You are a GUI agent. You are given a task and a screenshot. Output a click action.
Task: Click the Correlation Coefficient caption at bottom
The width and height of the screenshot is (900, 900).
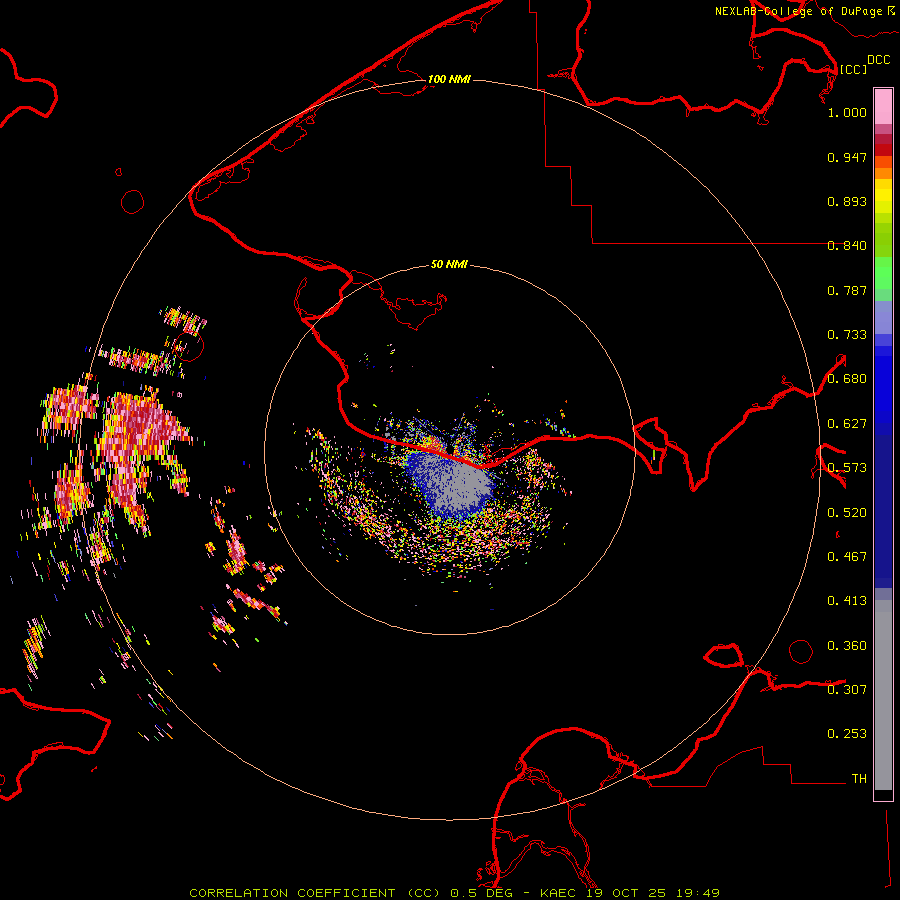click(454, 893)
